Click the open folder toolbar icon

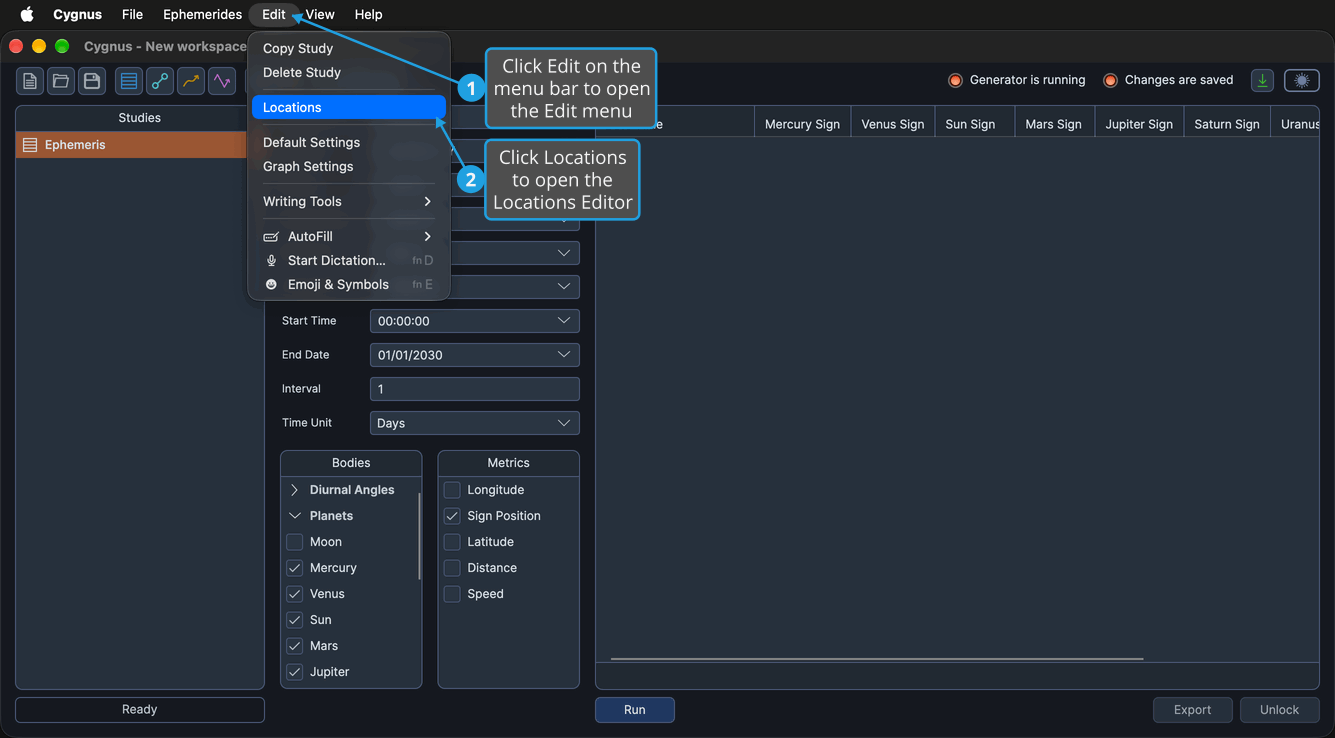point(61,81)
